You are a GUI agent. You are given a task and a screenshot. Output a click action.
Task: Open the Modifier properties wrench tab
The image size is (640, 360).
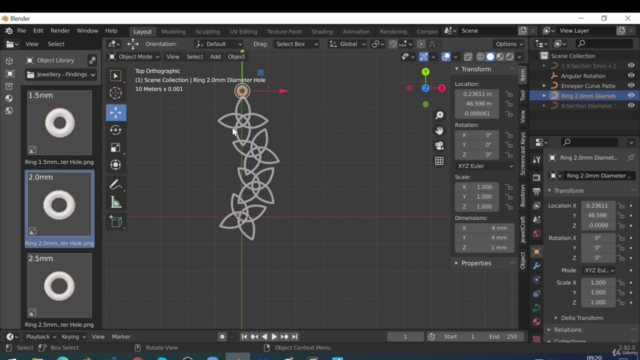click(x=537, y=266)
